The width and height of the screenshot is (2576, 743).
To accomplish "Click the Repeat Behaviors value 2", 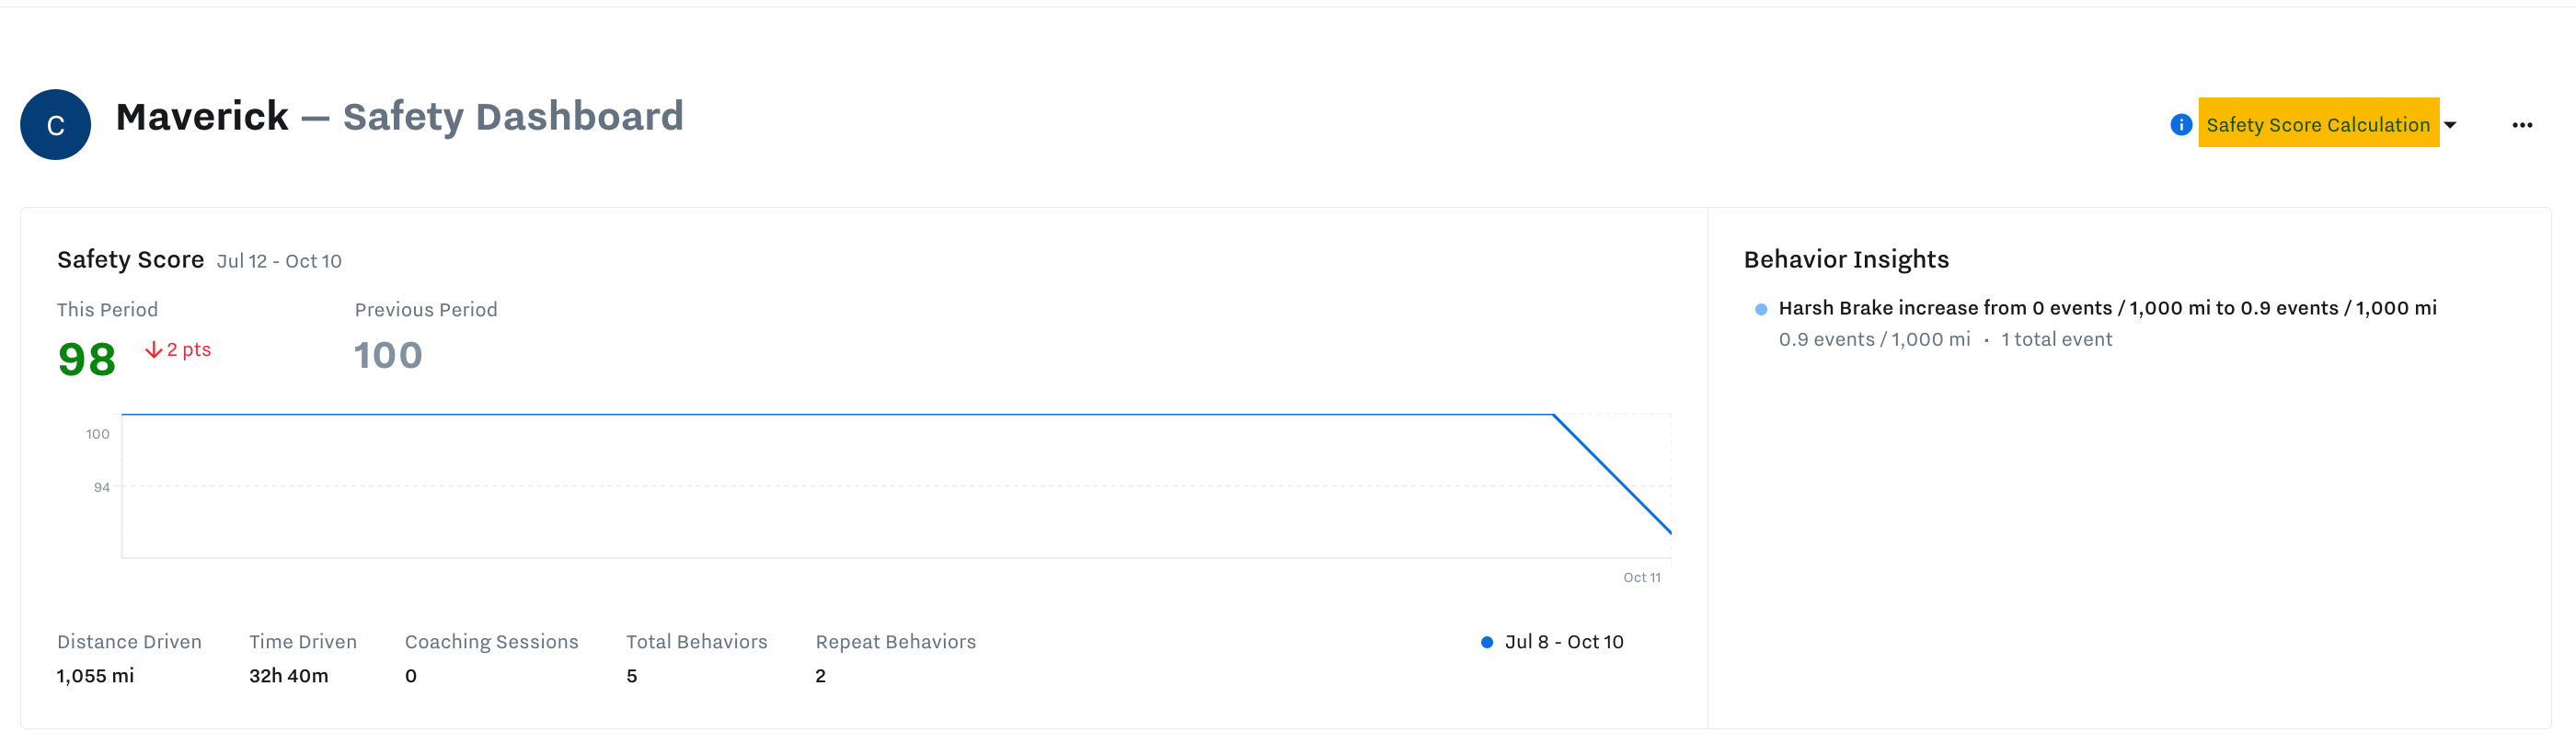I will click(820, 676).
